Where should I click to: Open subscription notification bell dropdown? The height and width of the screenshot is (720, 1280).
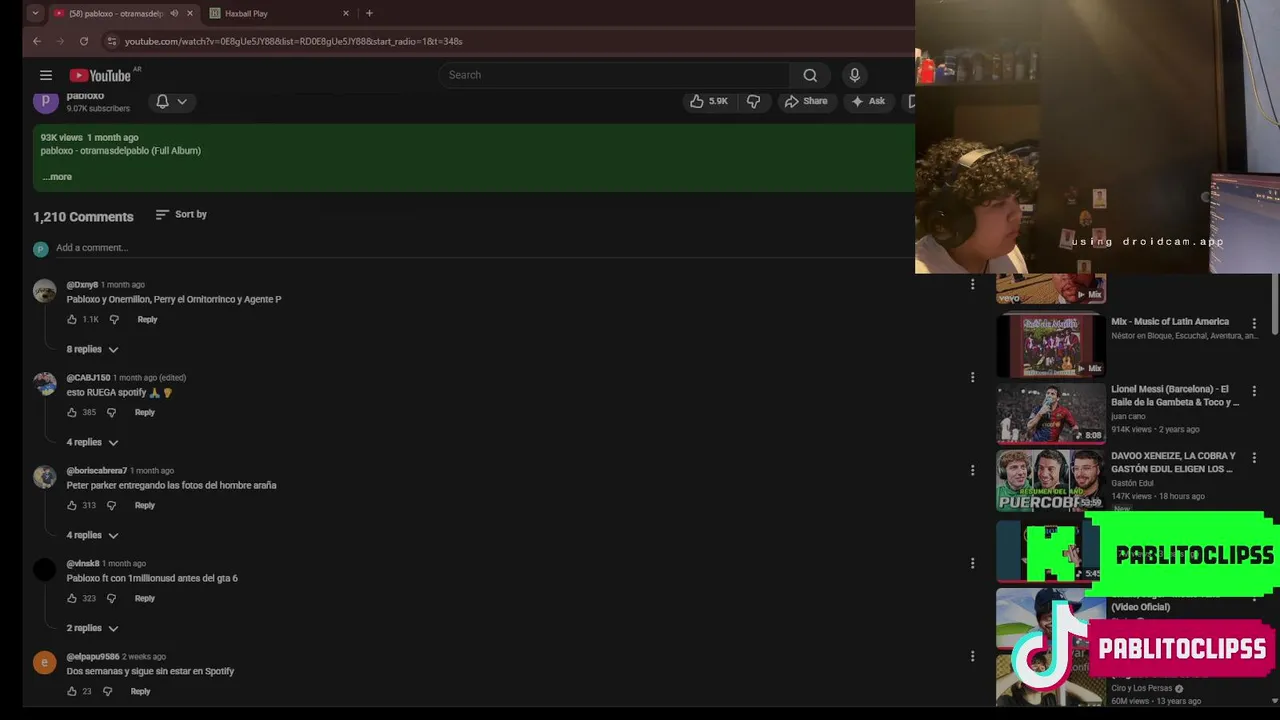[171, 101]
